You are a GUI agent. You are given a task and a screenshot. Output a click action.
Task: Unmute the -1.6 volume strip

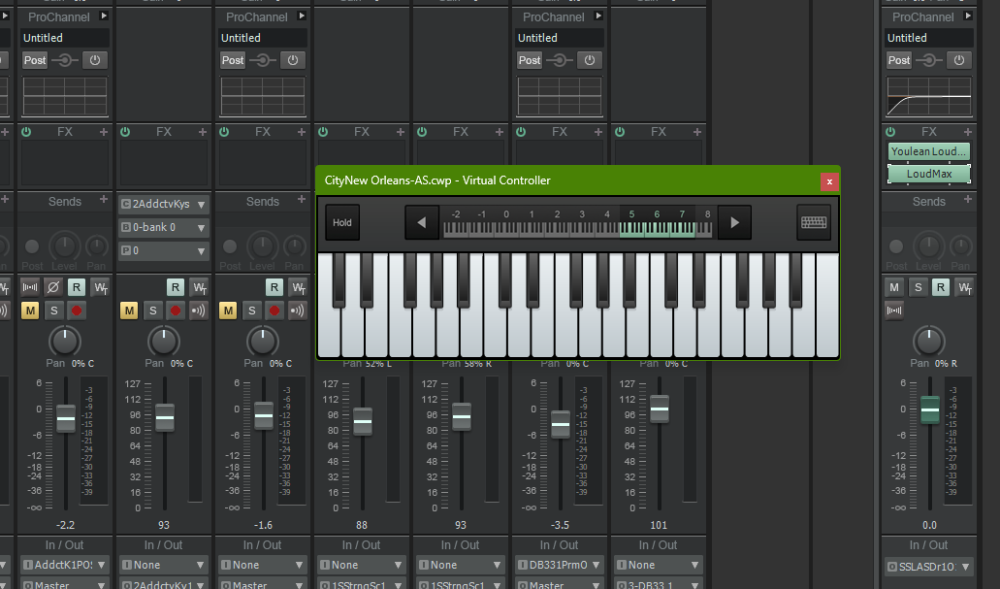(x=228, y=310)
